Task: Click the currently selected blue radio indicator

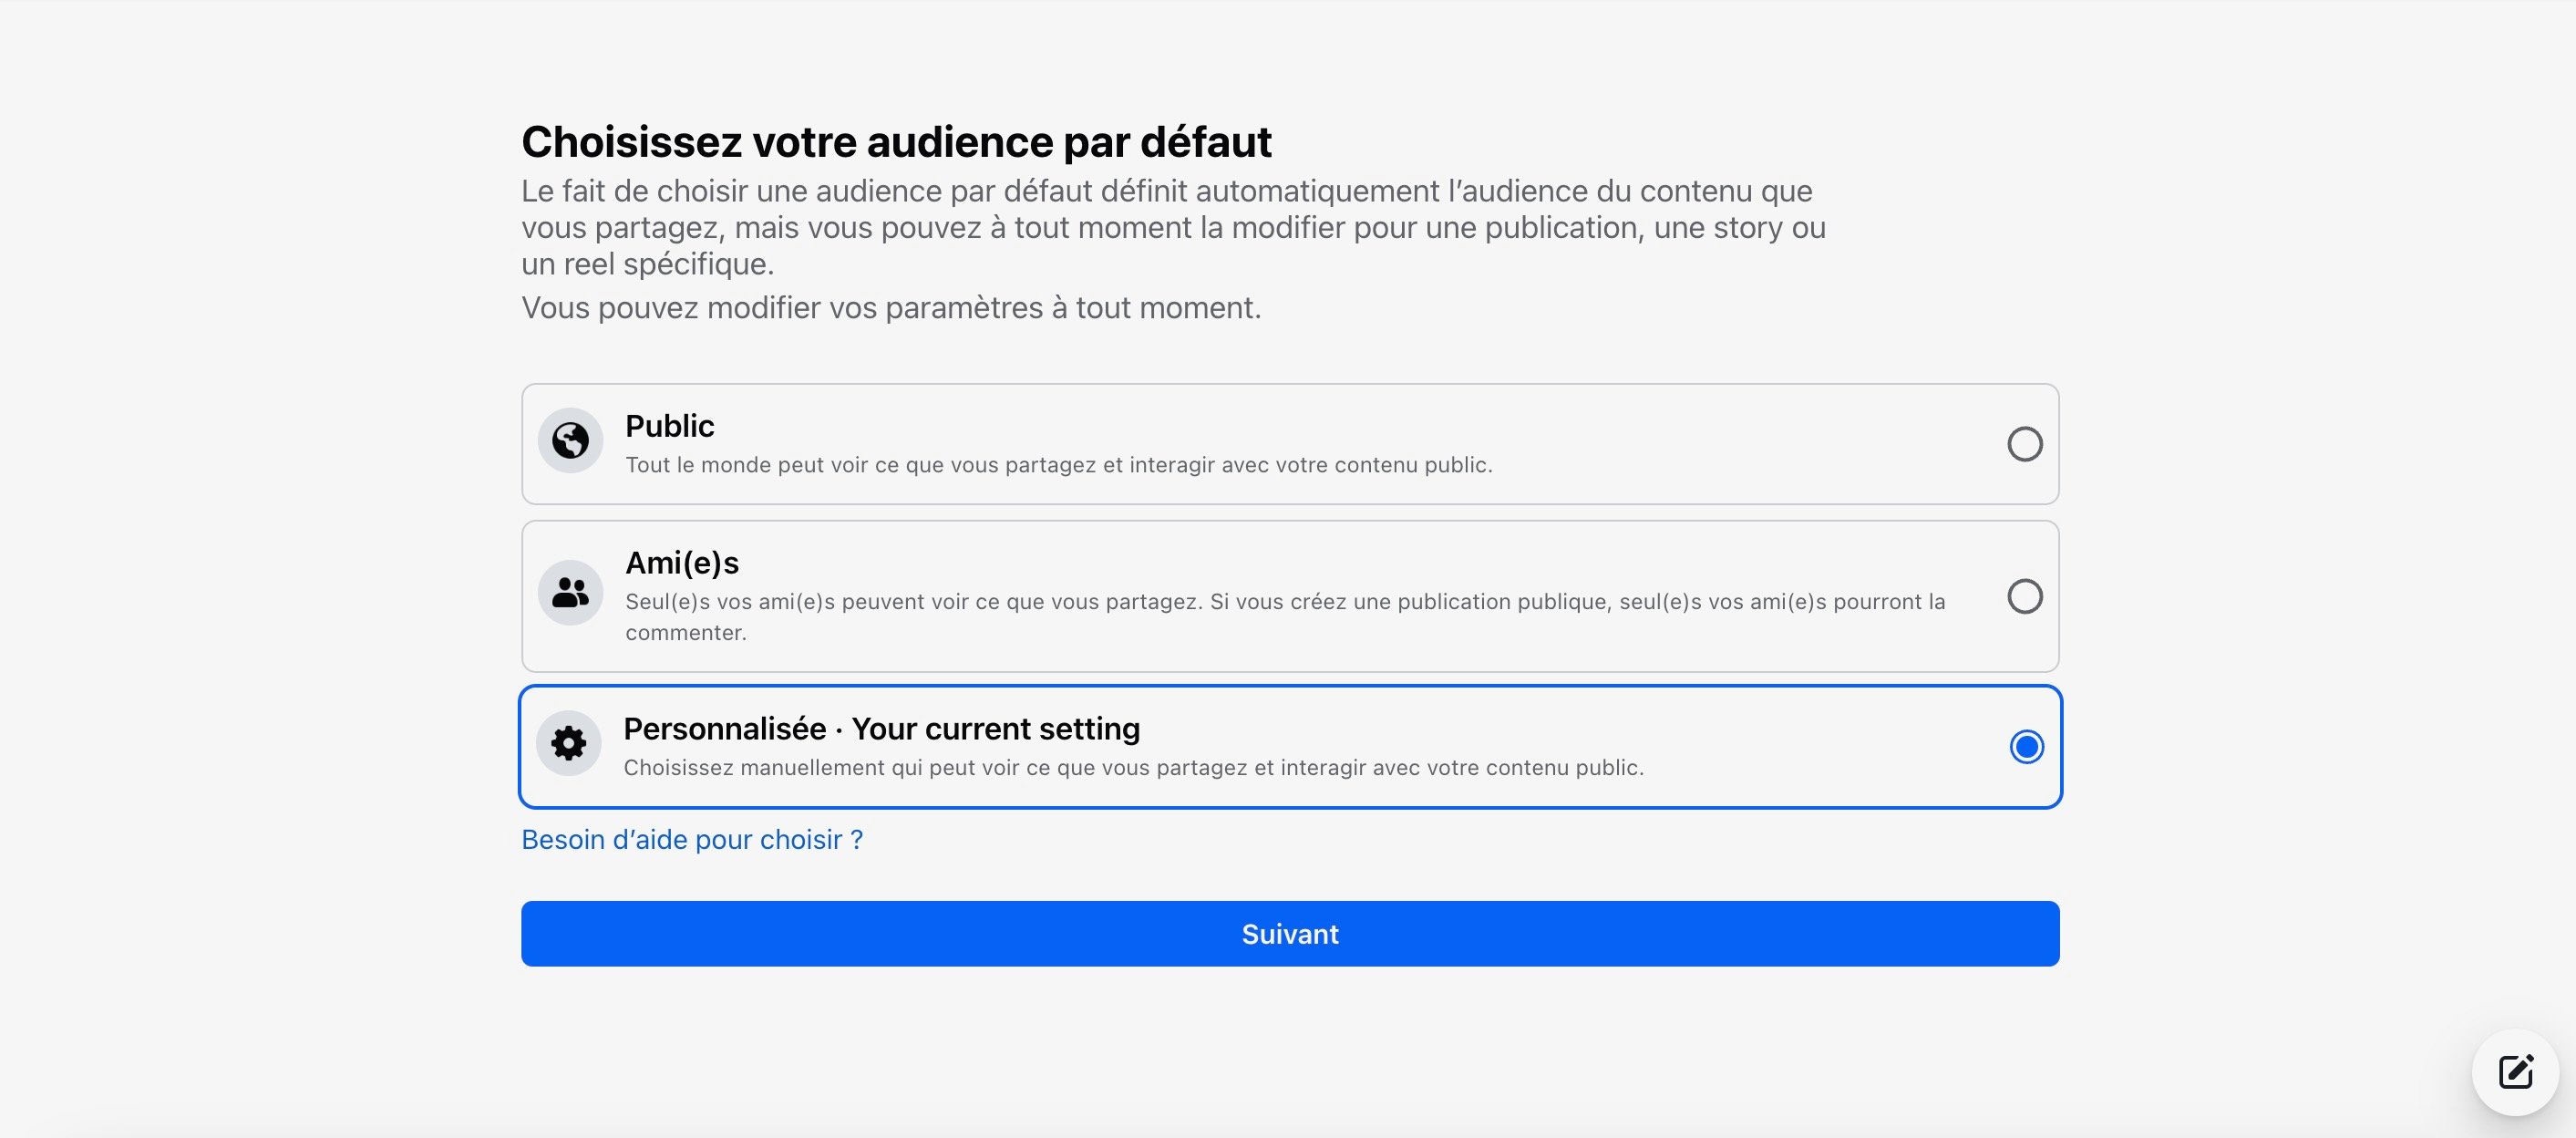Action: tap(2027, 746)
